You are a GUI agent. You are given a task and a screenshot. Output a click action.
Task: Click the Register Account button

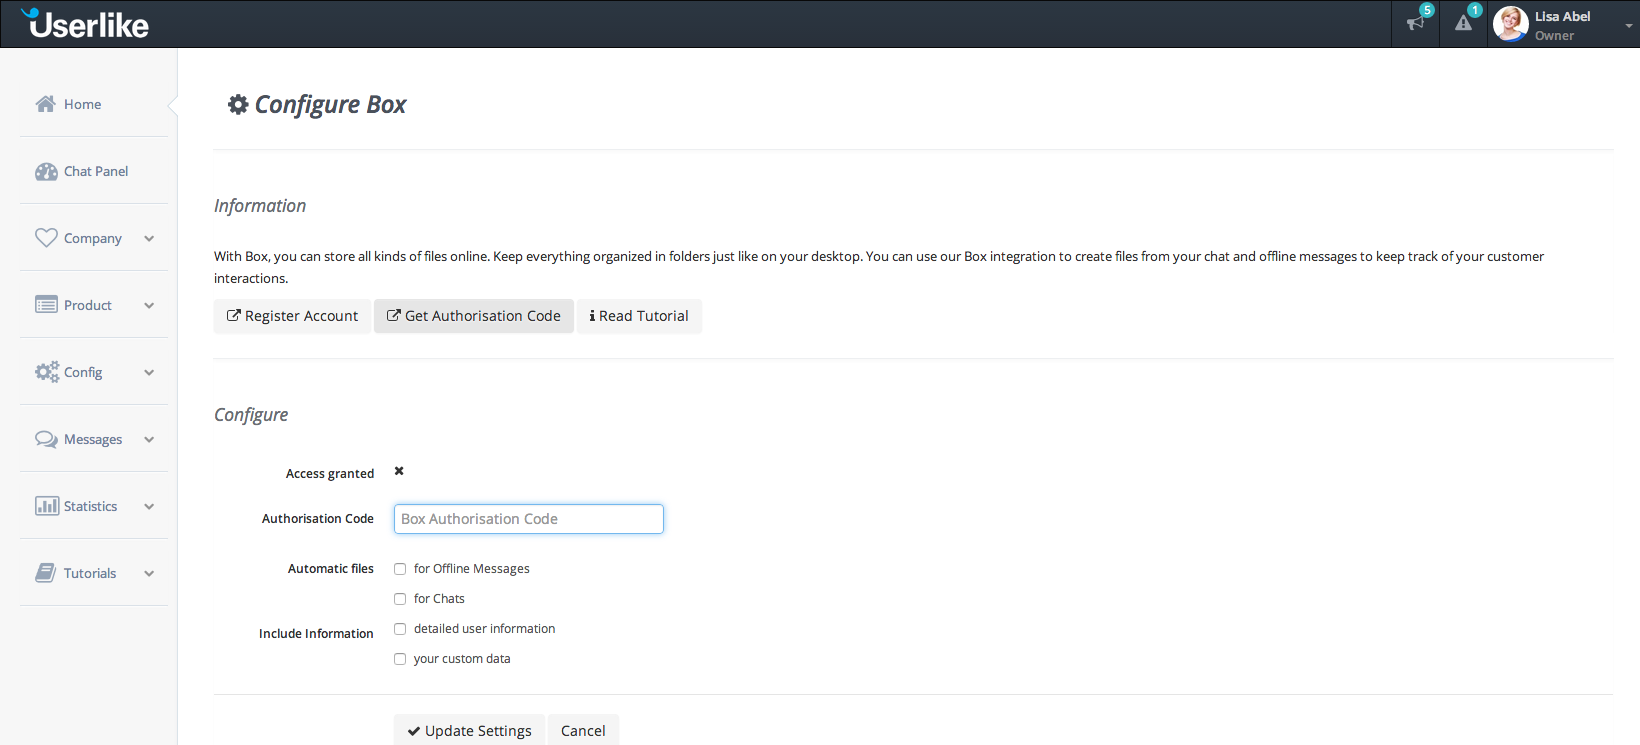click(292, 316)
